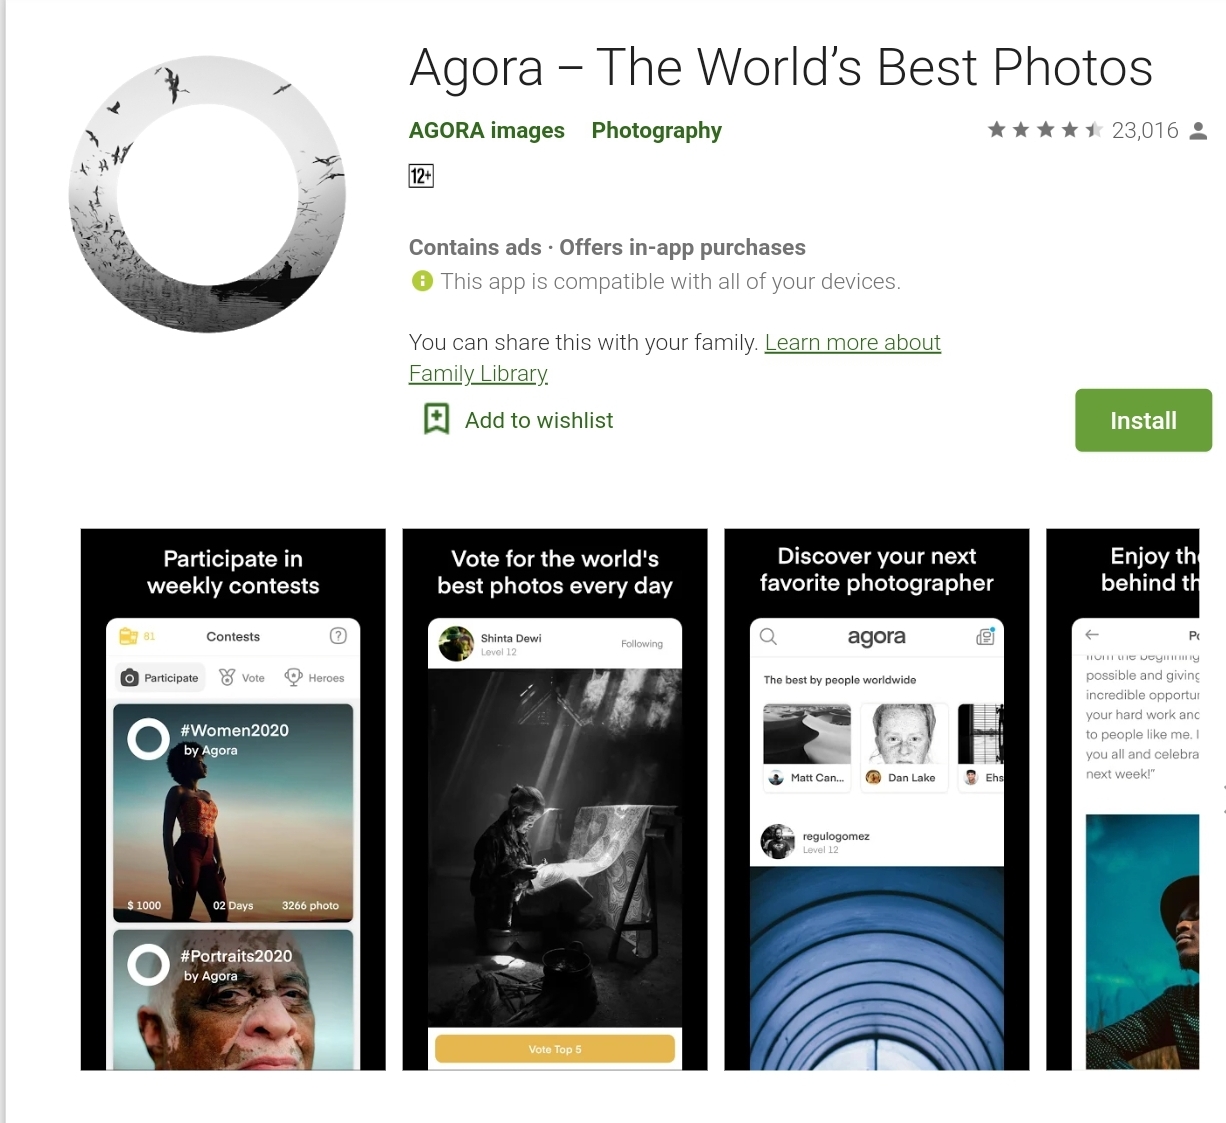Click the star rating icons
The width and height of the screenshot is (1226, 1123).
point(1045,130)
